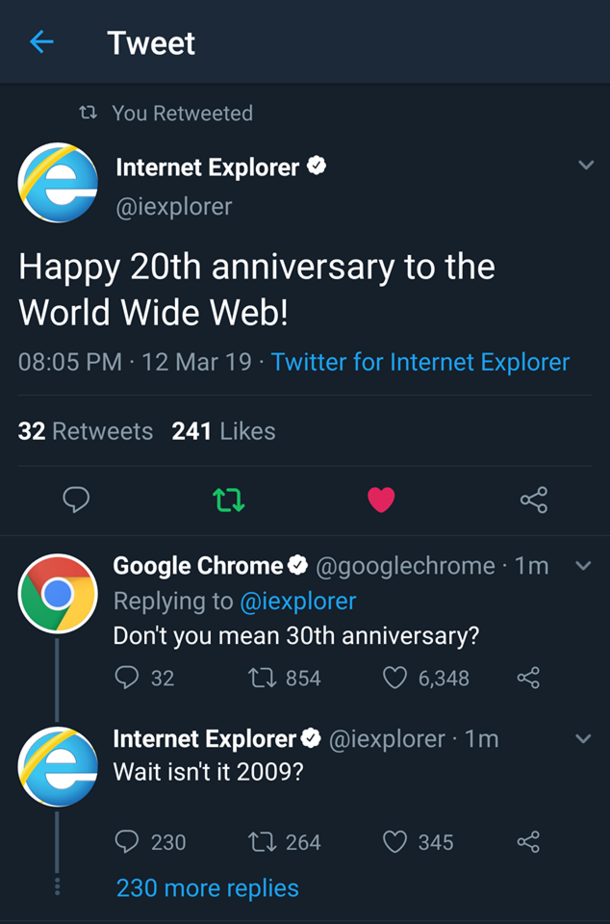The image size is (610, 924).
Task: Open the Google Chrome avatar
Action: point(58,593)
